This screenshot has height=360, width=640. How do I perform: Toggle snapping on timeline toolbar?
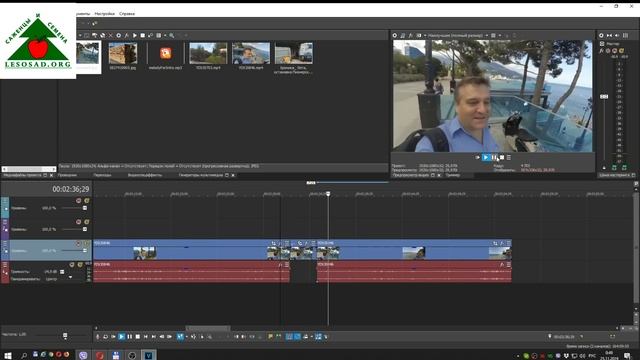[x=289, y=337]
